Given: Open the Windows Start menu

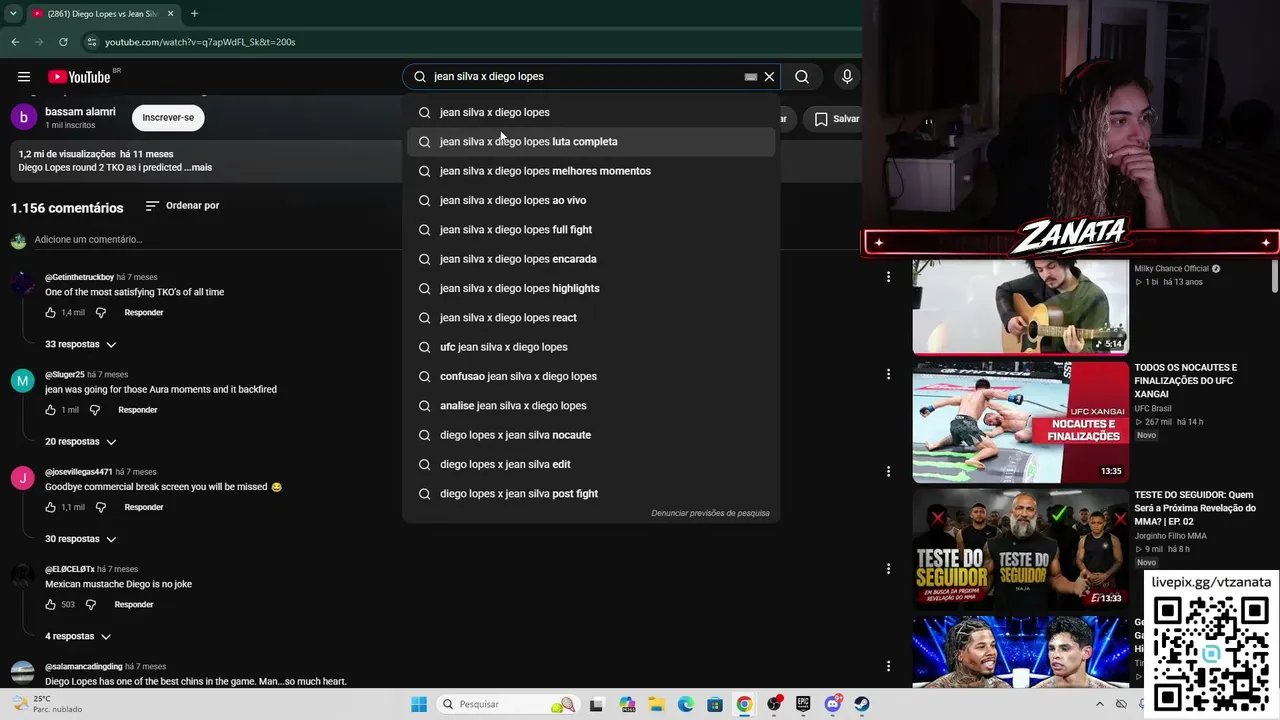Looking at the screenshot, I should 419,704.
